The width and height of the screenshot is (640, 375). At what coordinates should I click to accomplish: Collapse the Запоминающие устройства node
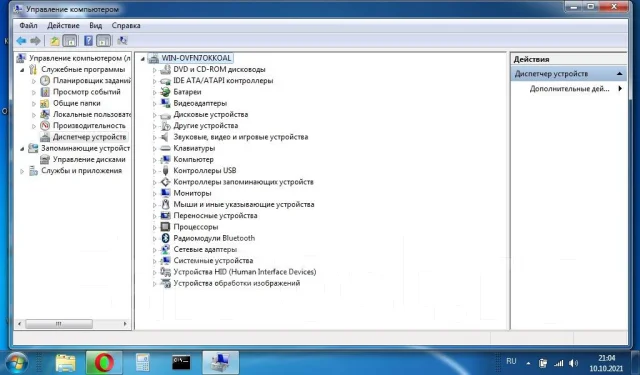[22, 149]
